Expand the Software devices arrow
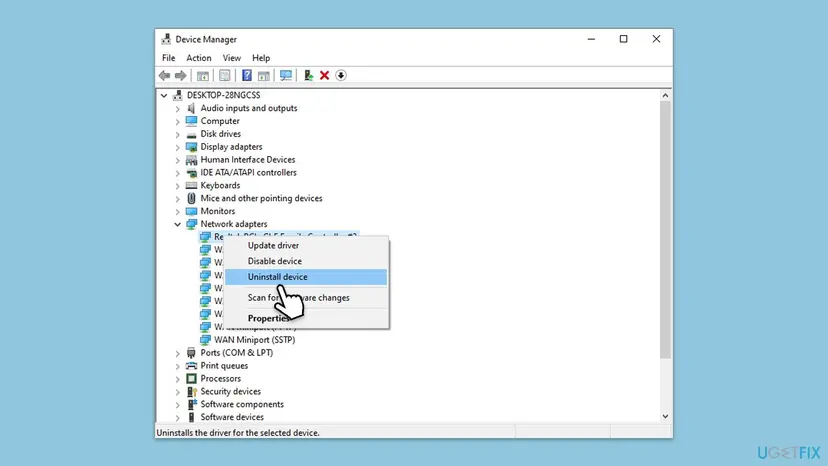 (177, 417)
